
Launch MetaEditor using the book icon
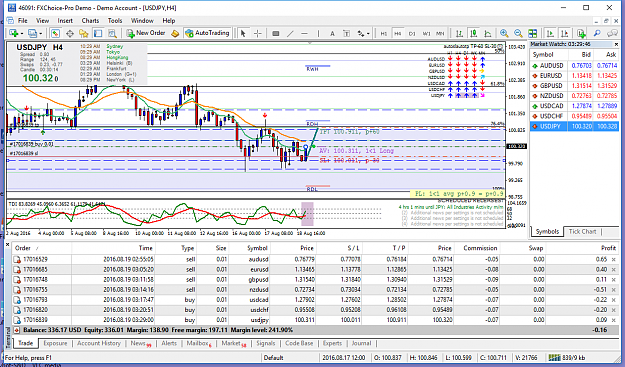point(175,33)
